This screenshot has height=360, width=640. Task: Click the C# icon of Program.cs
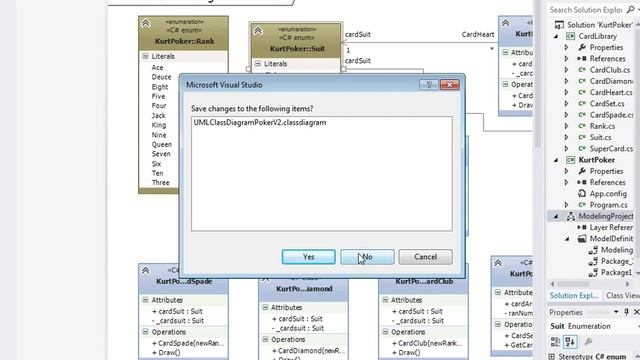[582, 205]
